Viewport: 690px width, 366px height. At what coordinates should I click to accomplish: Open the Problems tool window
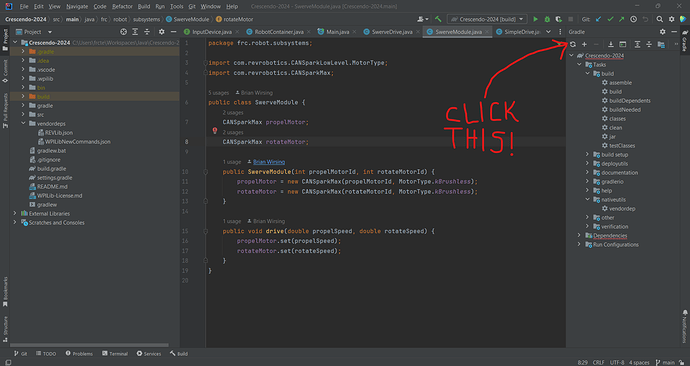(x=79, y=354)
